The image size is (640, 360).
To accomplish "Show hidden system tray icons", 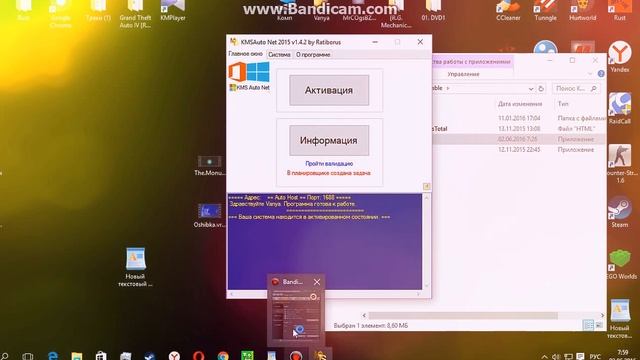I will point(544,356).
